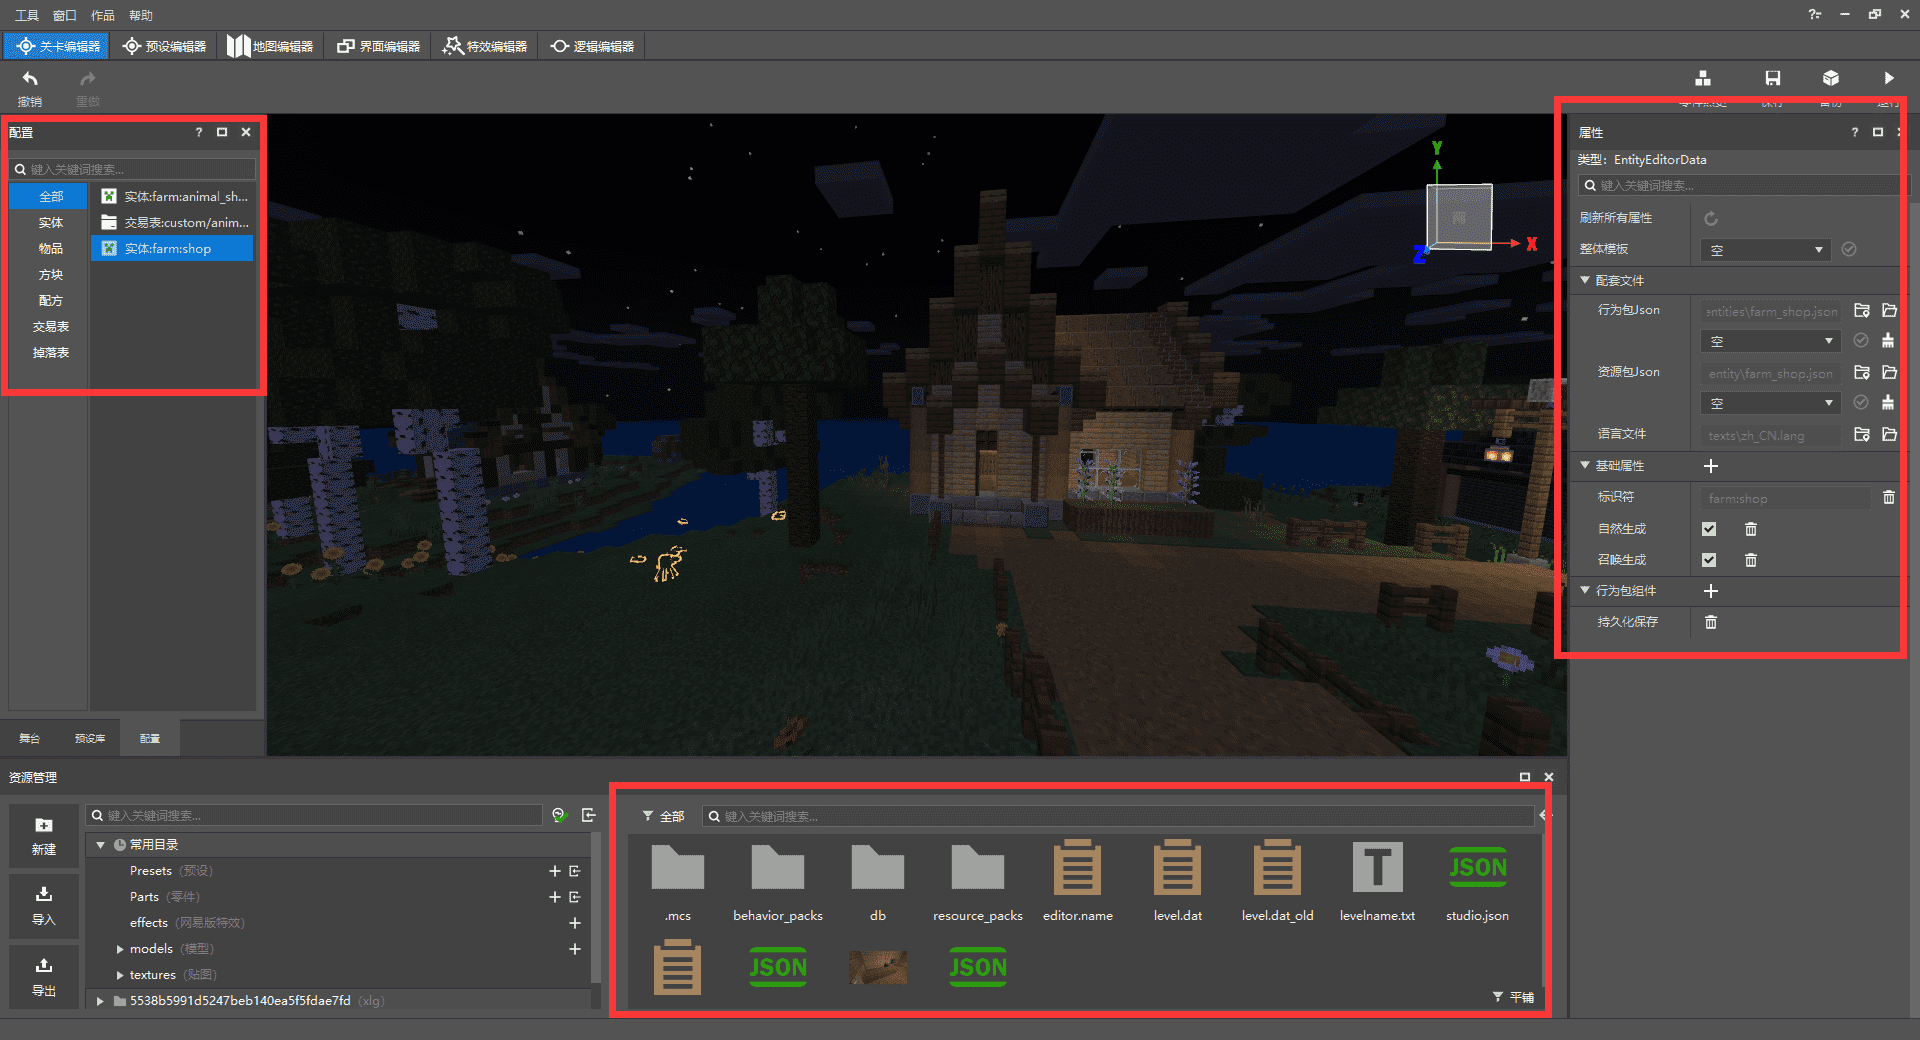Expand the 5538b5991d5247beb140ea5f5fdae7fd folder node
This screenshot has width=1920, height=1040.
tap(100, 1001)
